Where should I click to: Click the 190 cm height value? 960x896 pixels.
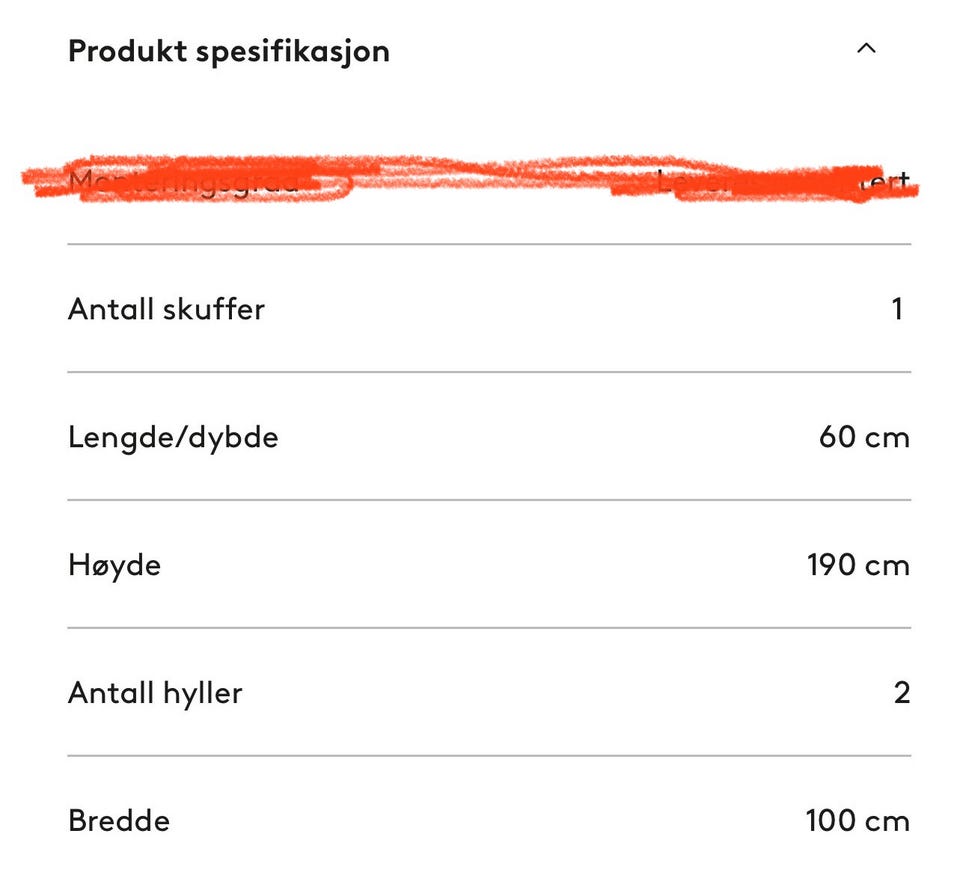pyautogui.click(x=858, y=565)
